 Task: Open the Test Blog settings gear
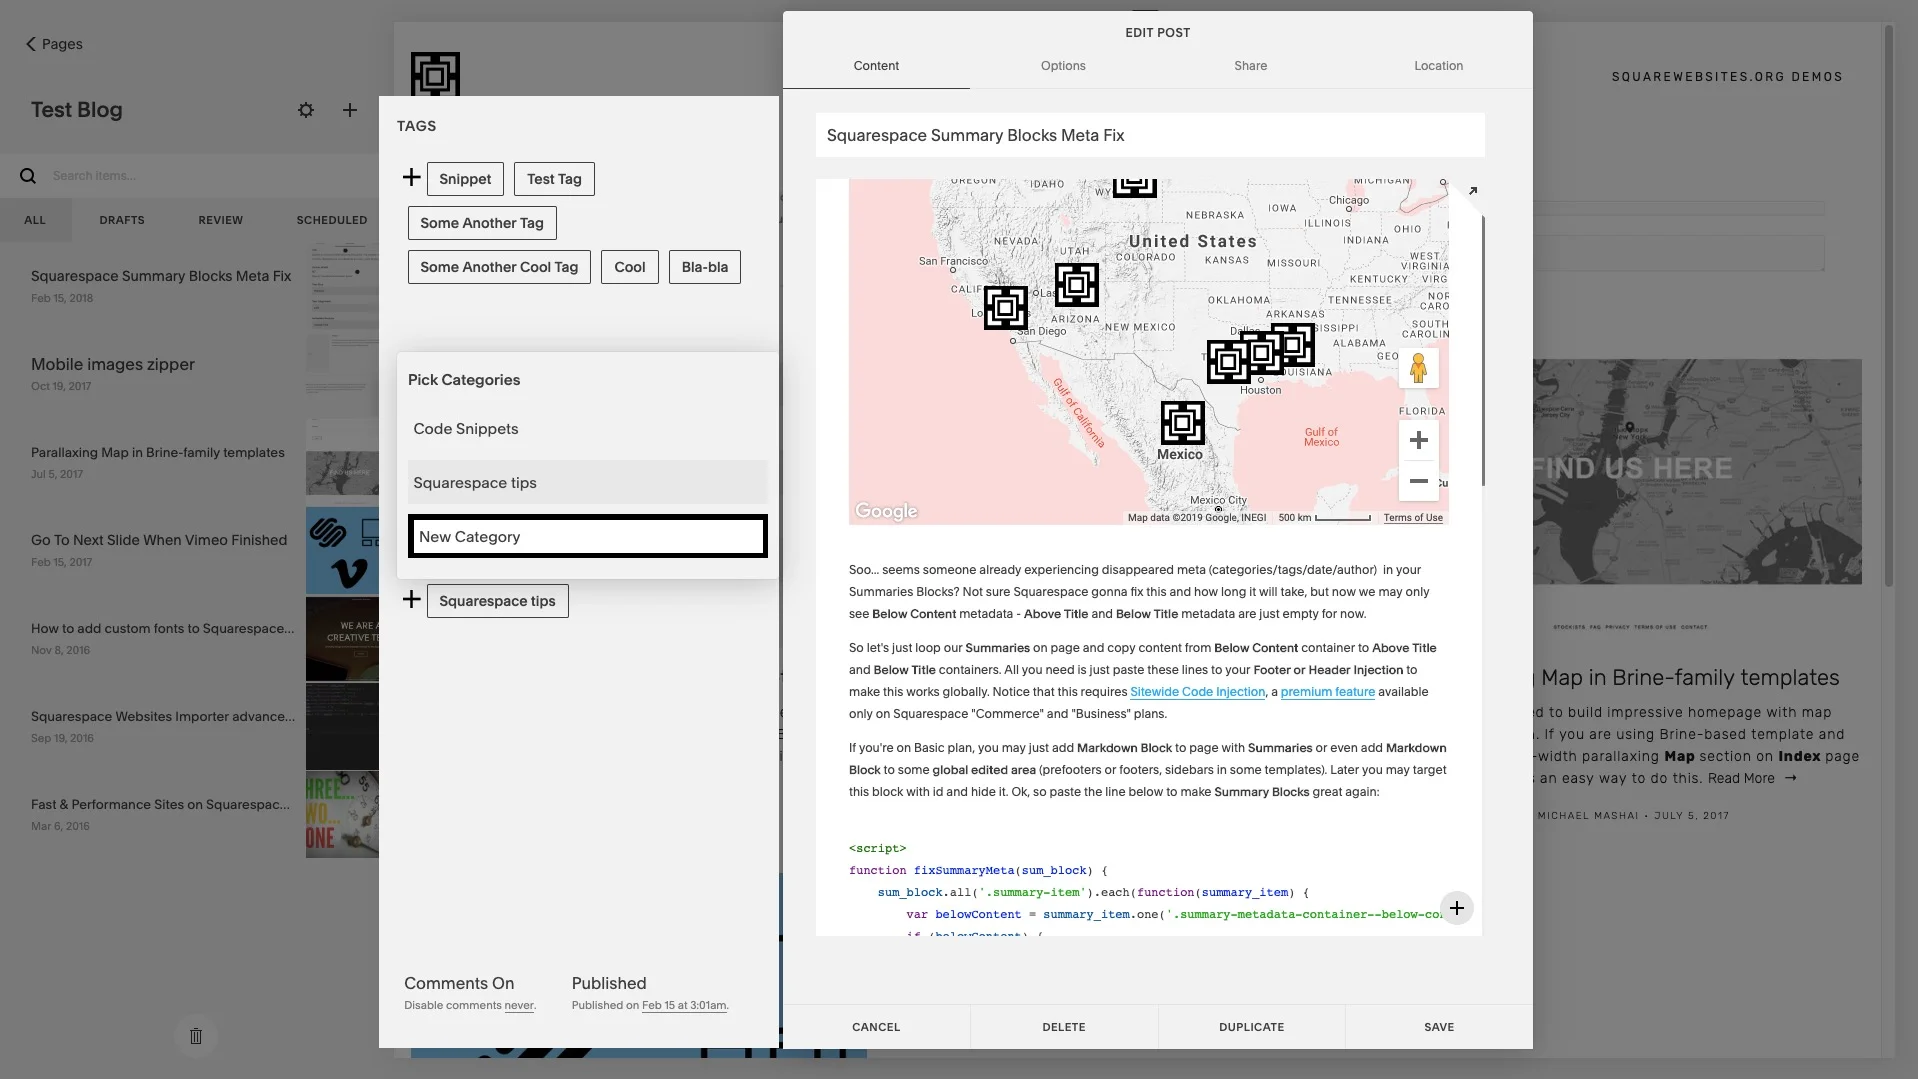(306, 110)
